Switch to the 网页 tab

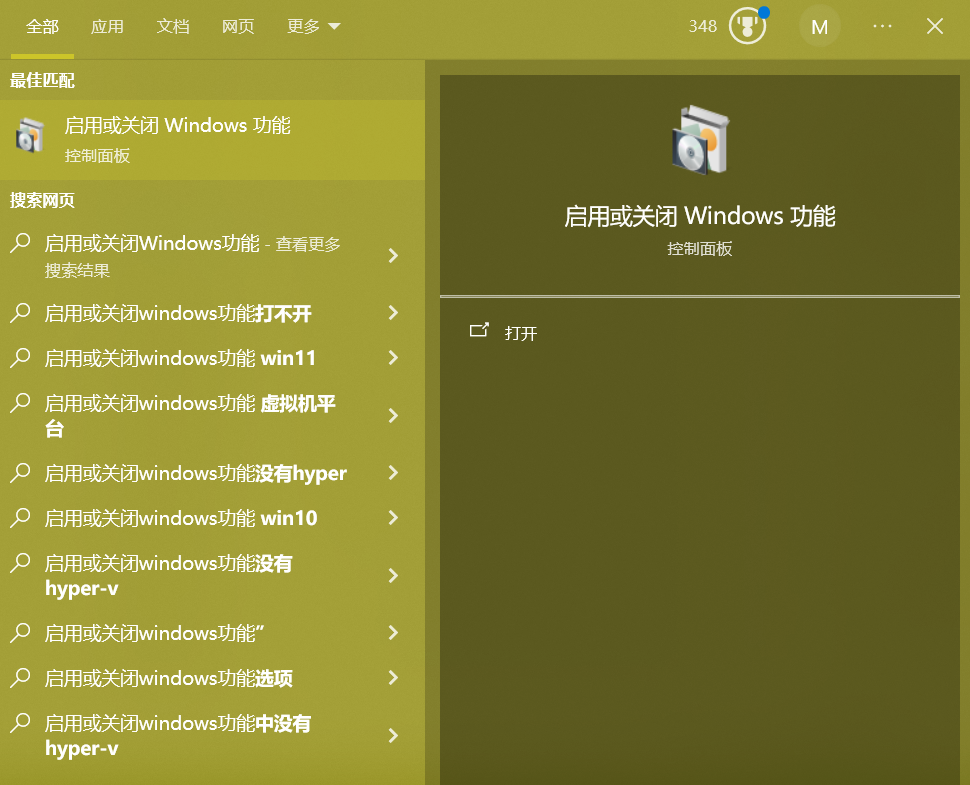pos(238,27)
